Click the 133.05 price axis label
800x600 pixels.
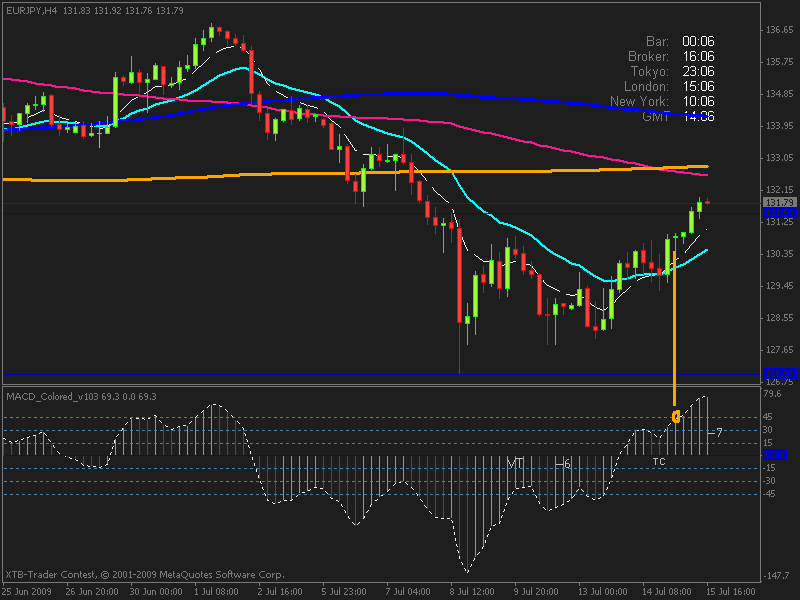tap(779, 158)
